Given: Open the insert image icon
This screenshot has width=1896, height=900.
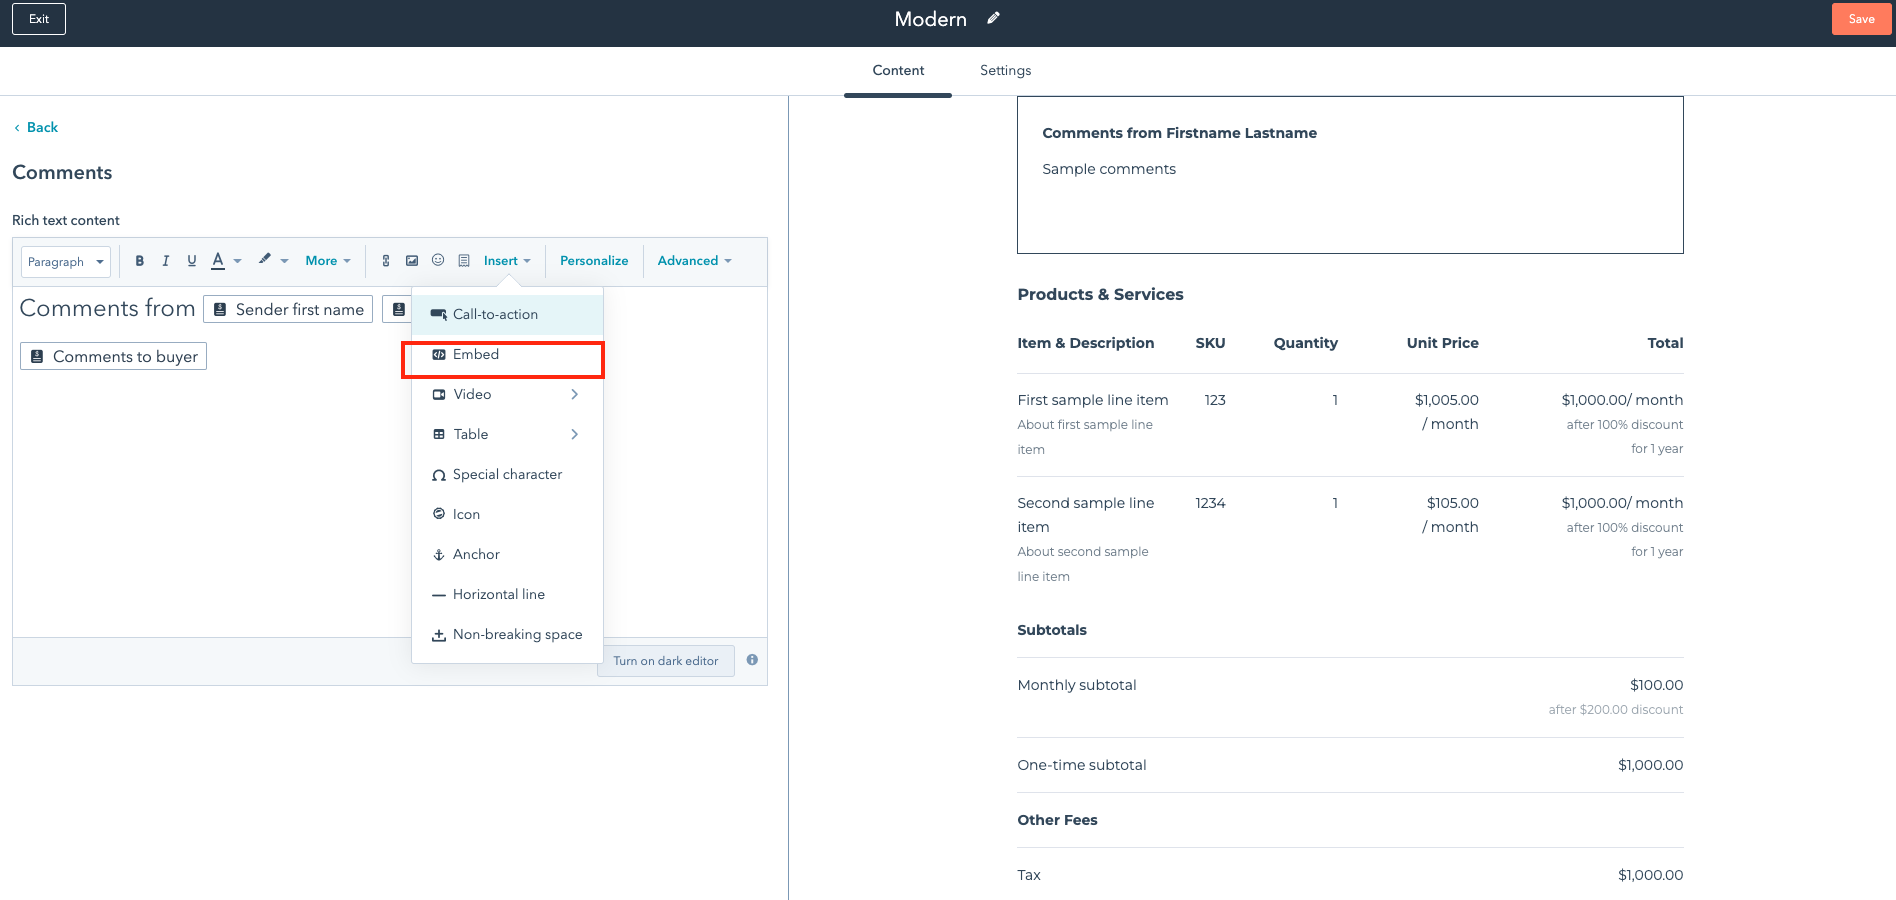Looking at the screenshot, I should pos(412,260).
